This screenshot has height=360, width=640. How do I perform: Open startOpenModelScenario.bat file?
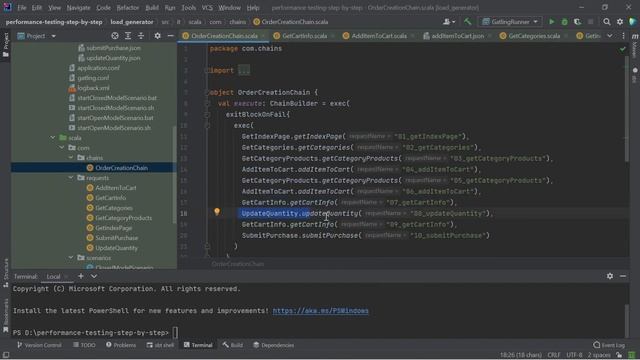coord(115,118)
